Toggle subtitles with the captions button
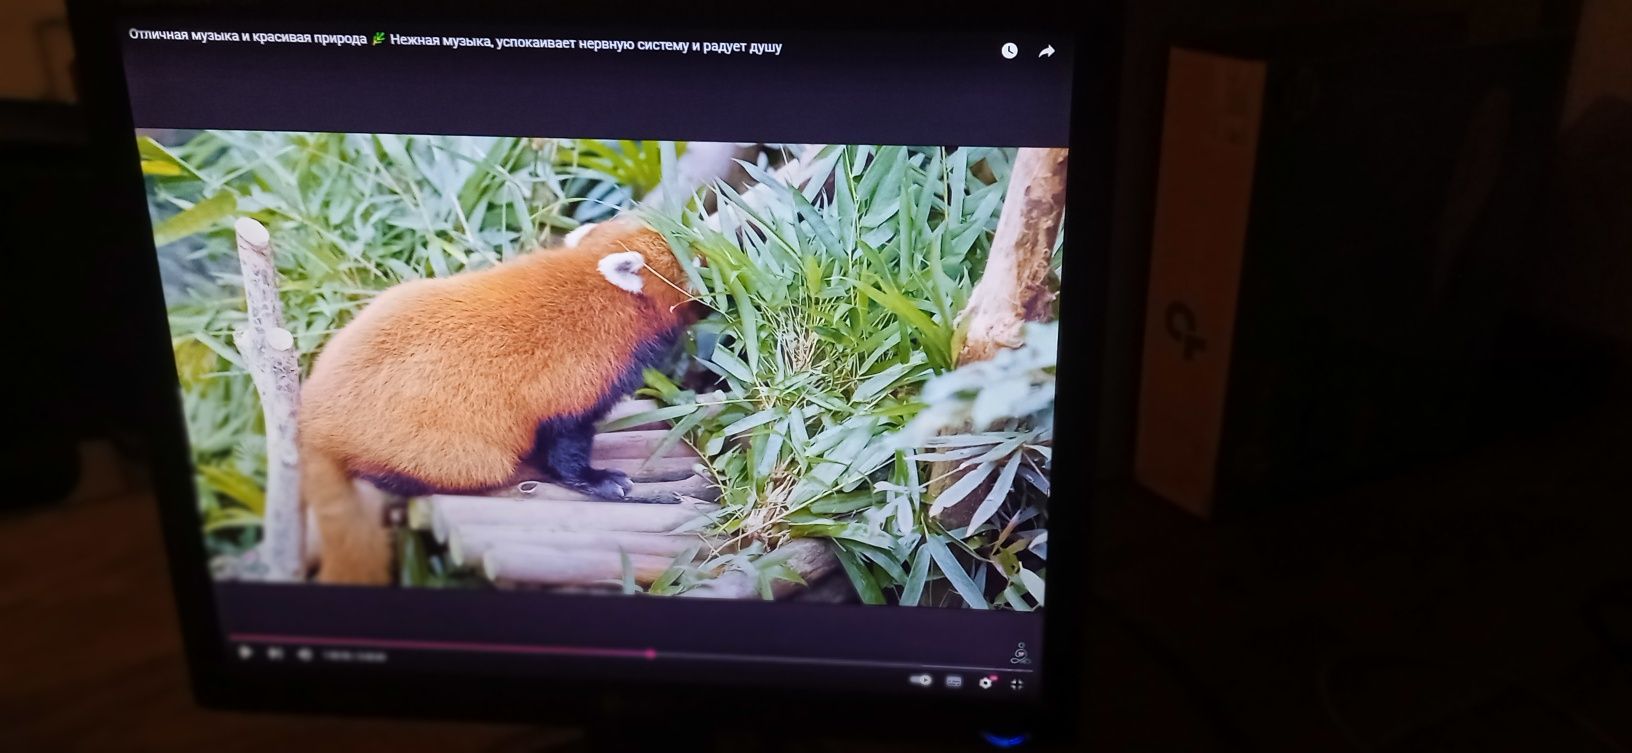Screen dimensions: 1632x753 [x=954, y=682]
